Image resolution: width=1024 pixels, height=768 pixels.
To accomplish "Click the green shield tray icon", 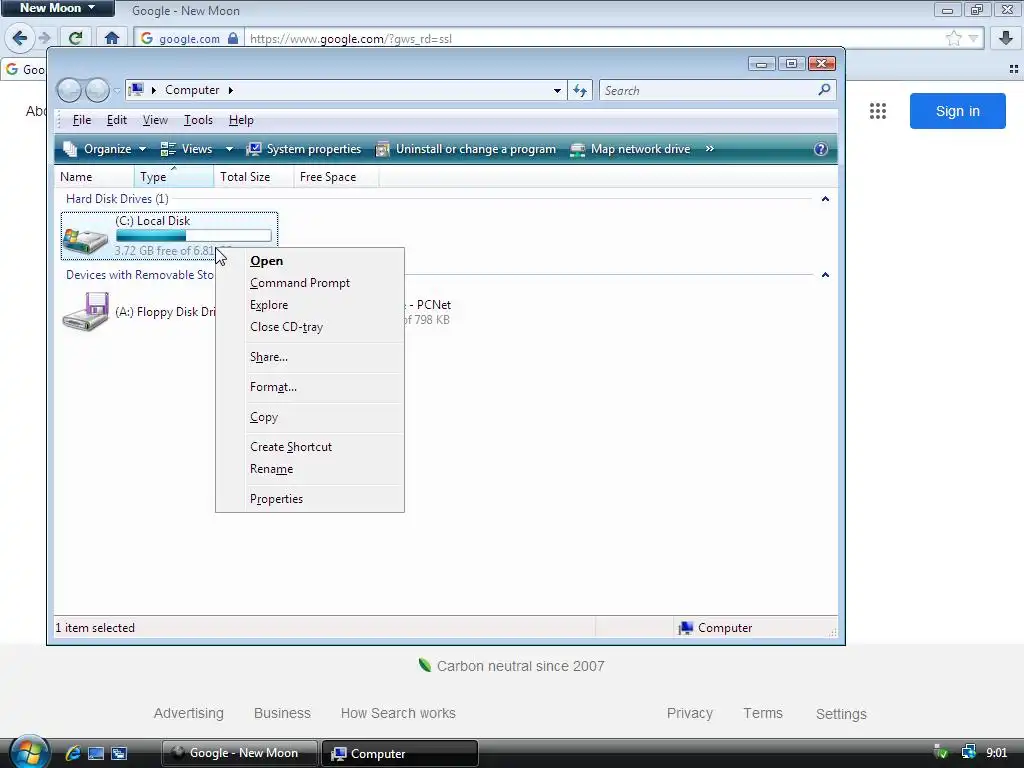I will point(941,752).
